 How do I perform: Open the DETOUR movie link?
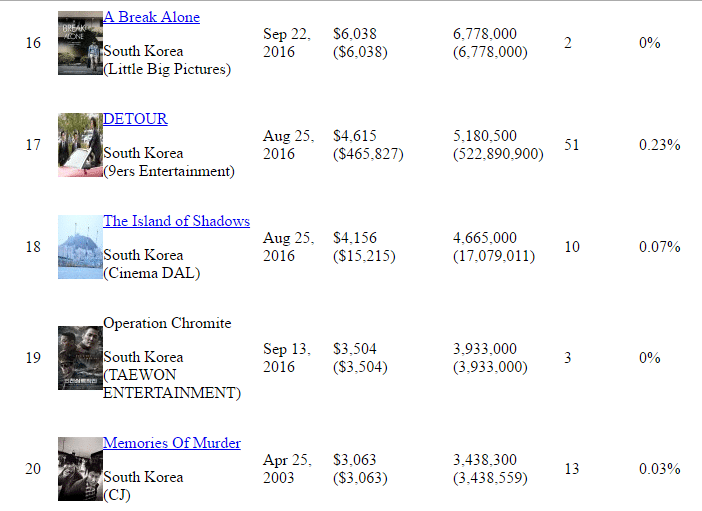135,119
